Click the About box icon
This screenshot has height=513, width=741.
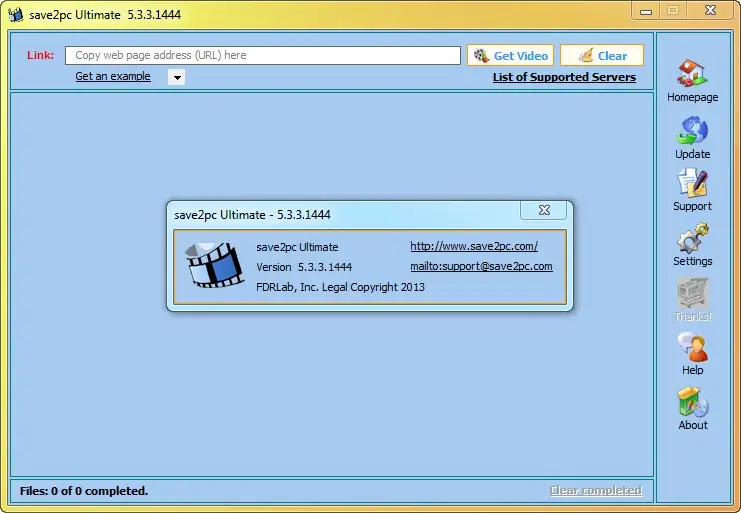[692, 402]
